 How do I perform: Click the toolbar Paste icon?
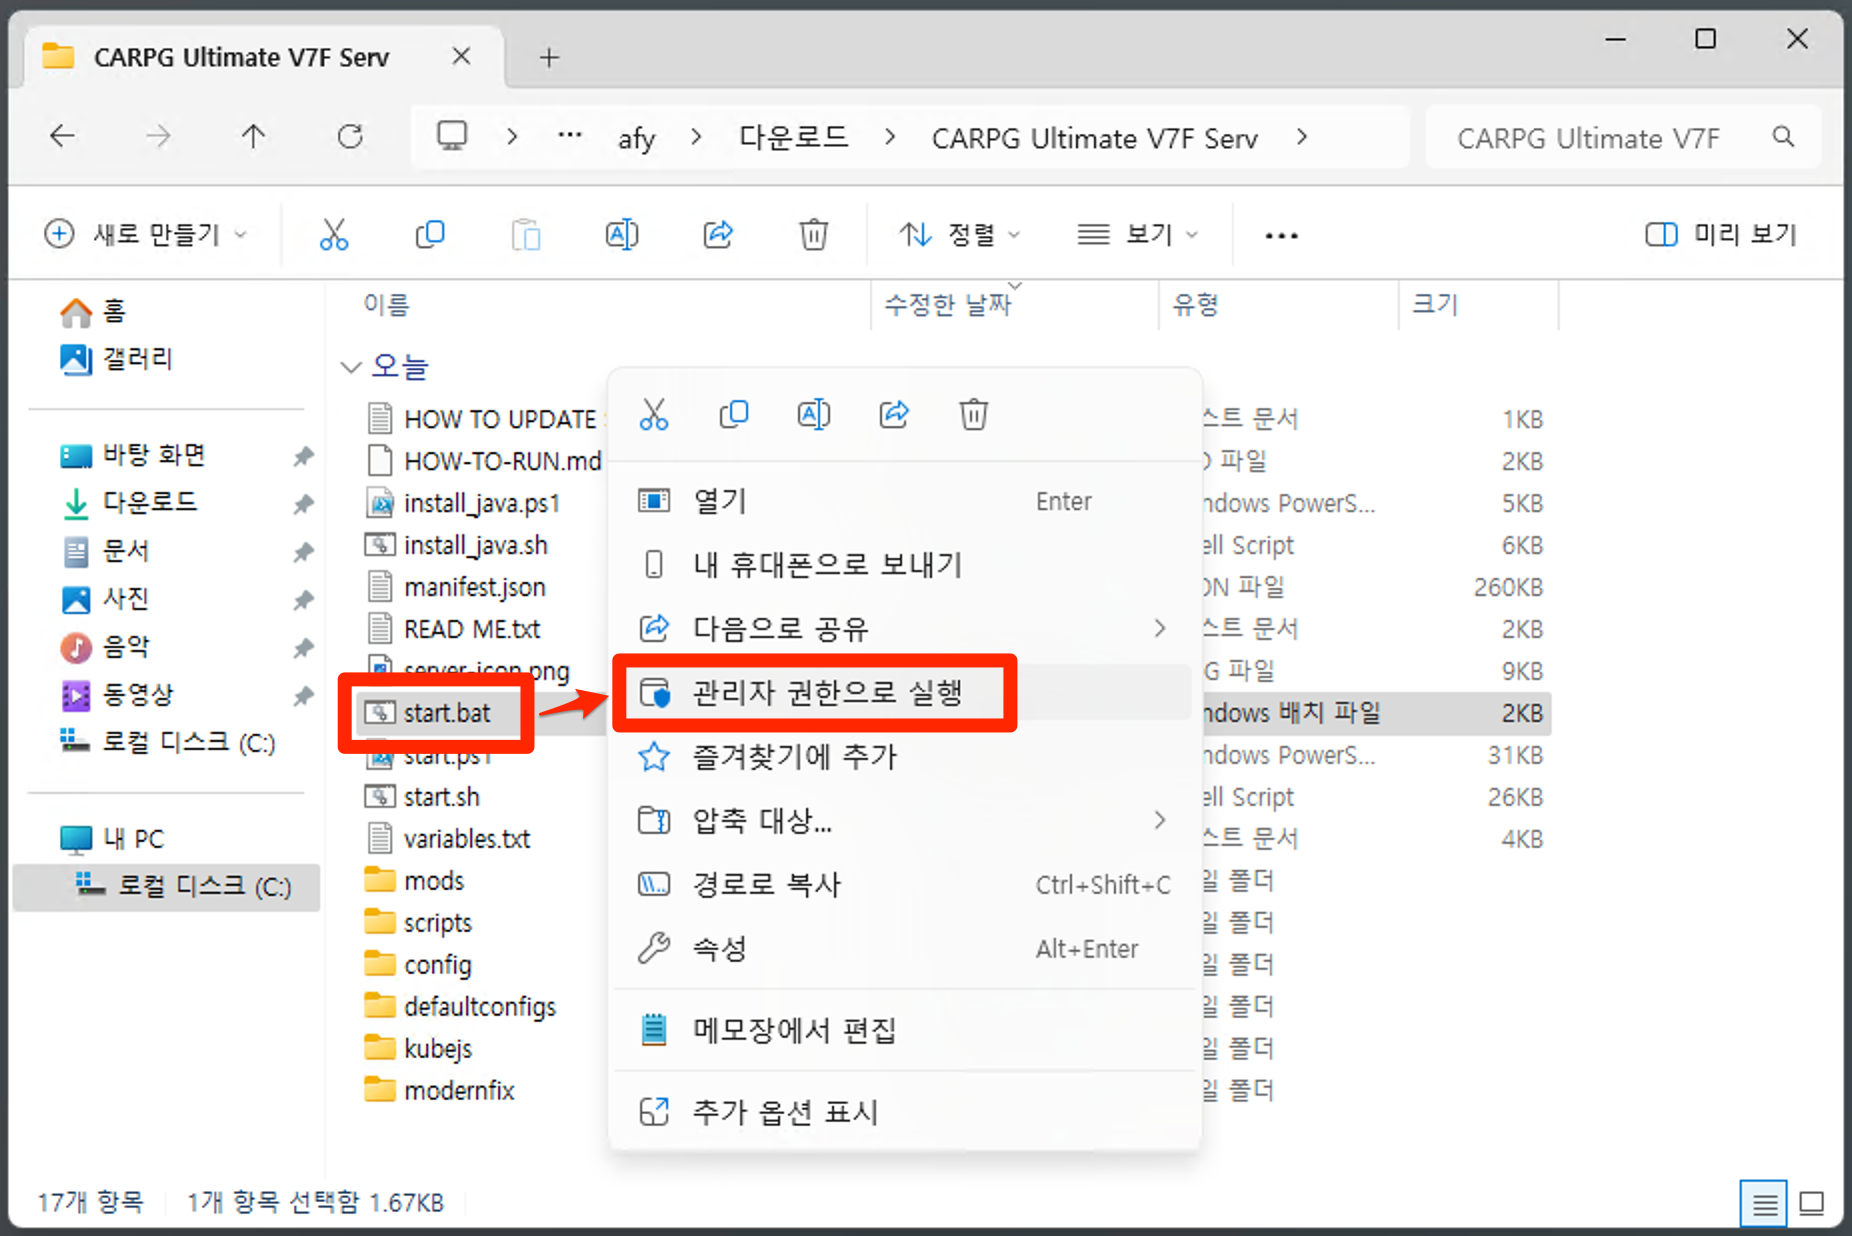pyautogui.click(x=526, y=235)
